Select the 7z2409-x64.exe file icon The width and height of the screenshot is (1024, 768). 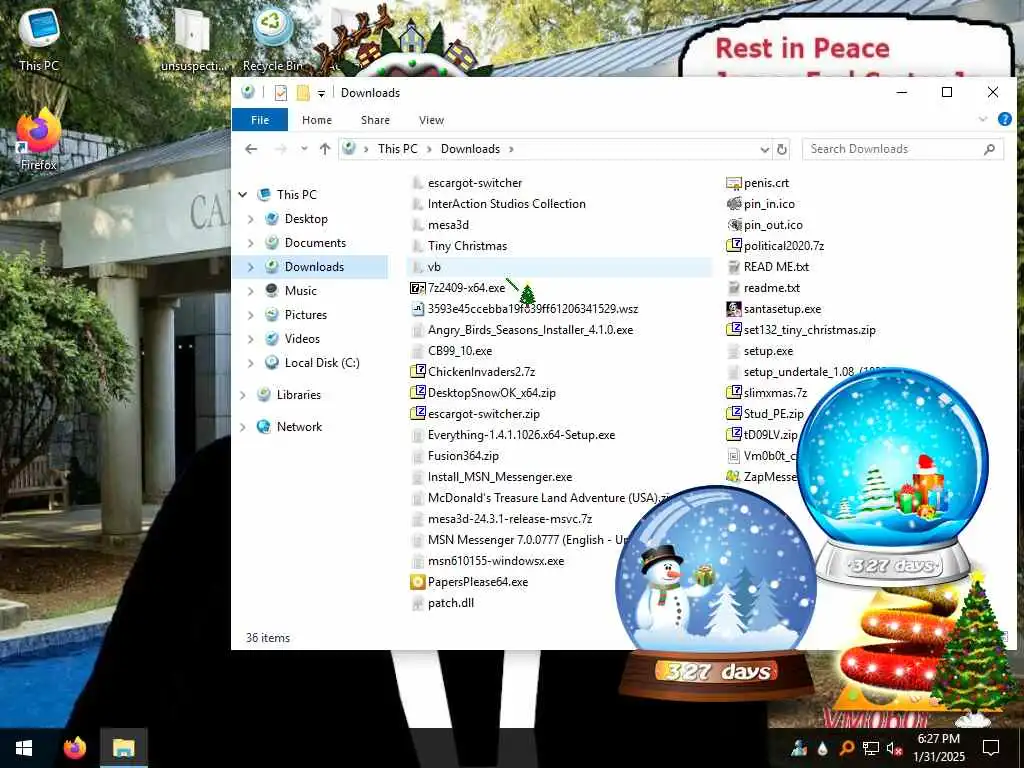(417, 288)
